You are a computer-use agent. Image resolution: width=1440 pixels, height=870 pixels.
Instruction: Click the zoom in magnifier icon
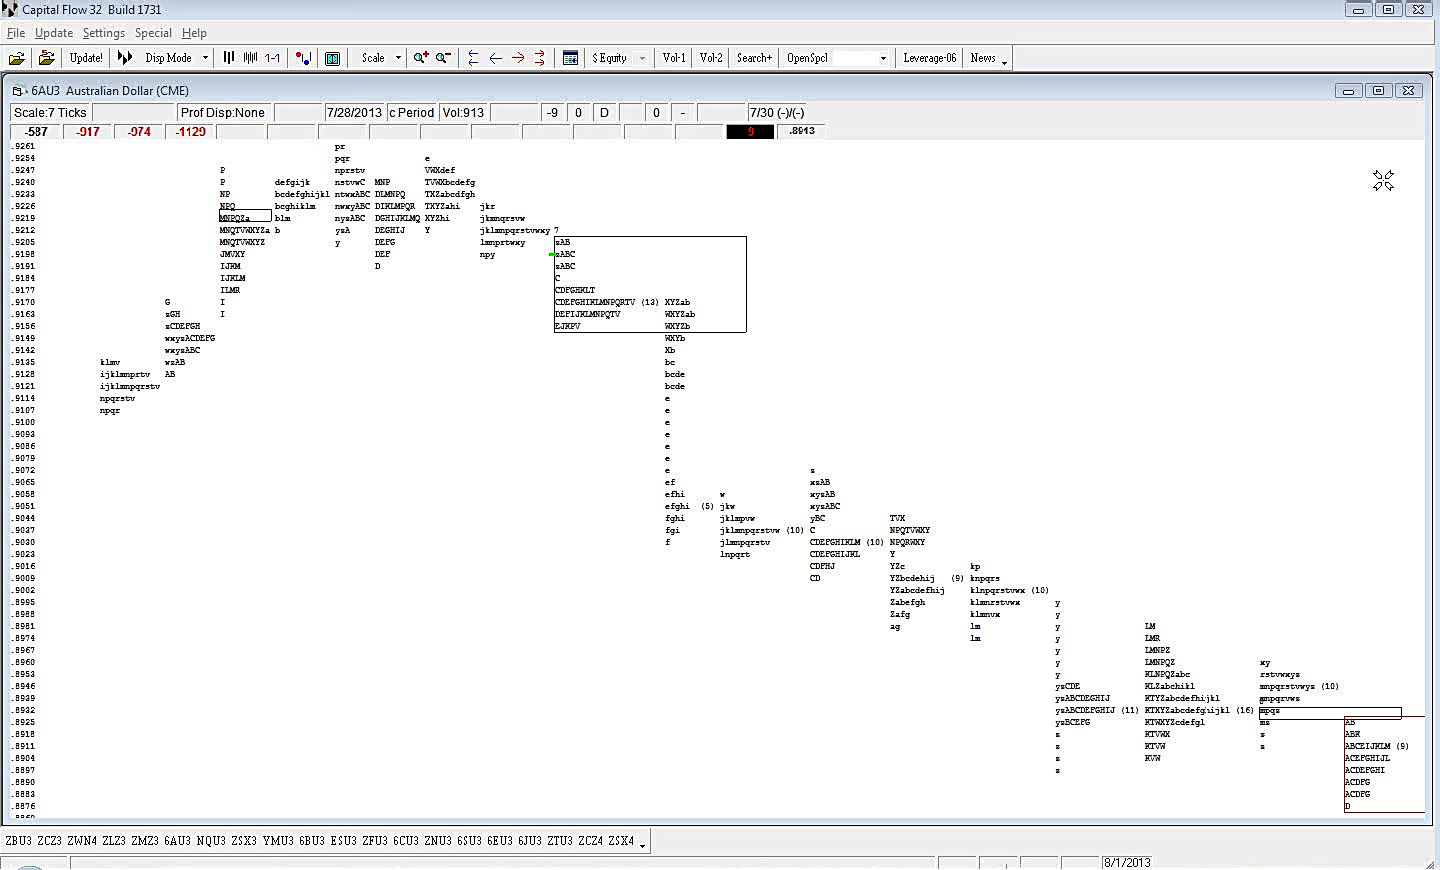click(x=421, y=58)
